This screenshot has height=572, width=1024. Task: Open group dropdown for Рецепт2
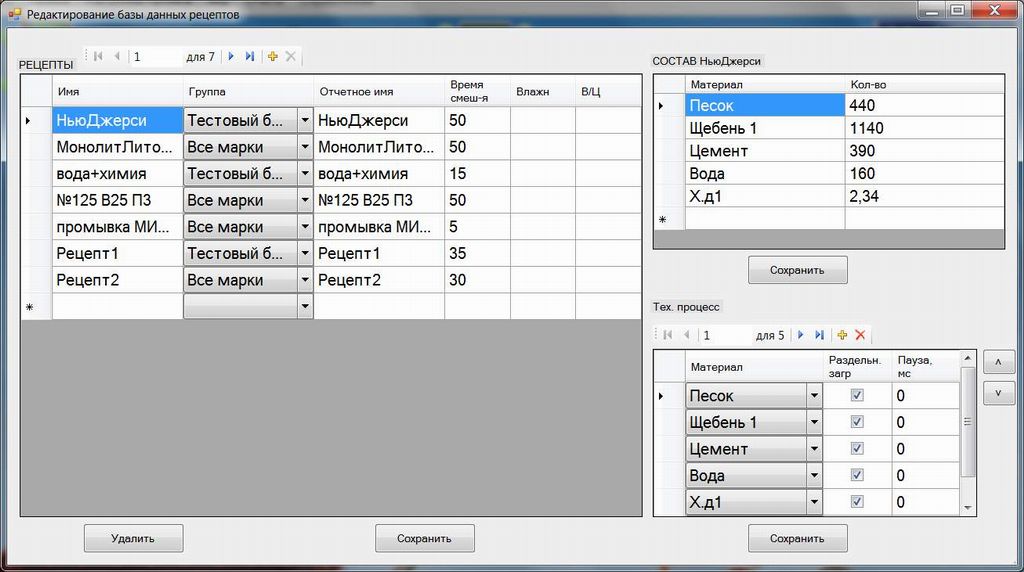pos(305,280)
